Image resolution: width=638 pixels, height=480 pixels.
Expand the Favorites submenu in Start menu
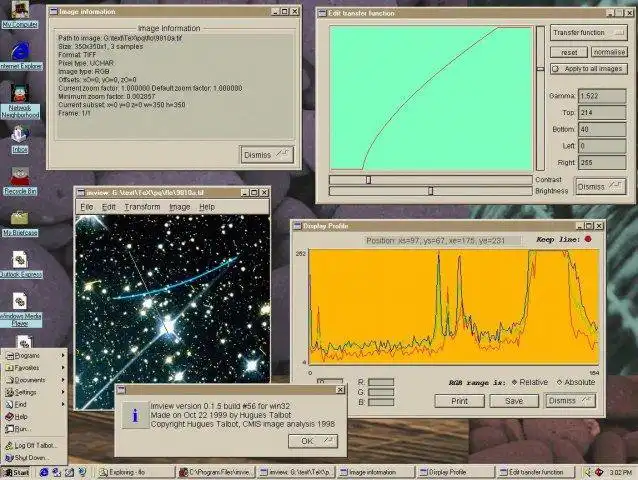point(34,368)
